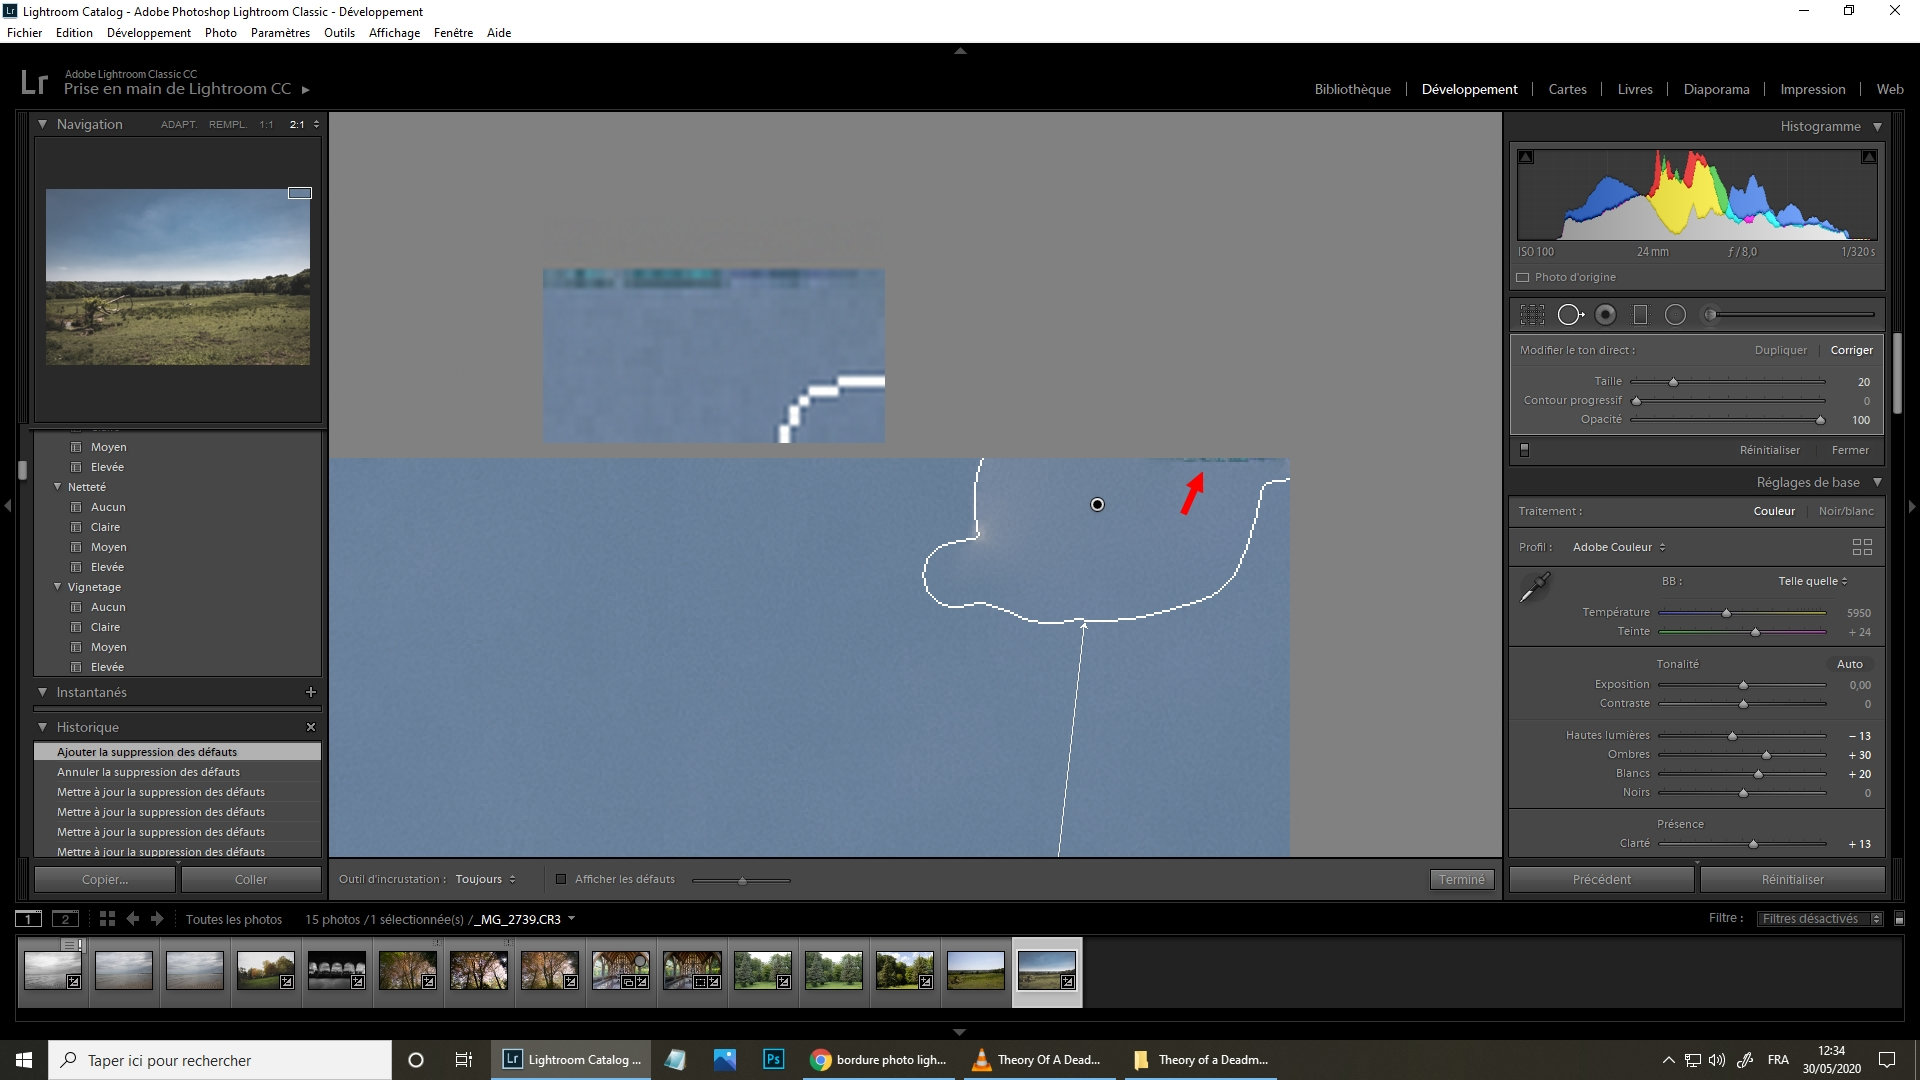The image size is (1920, 1080).
Task: Pick the white balance eyedropper tool
Action: point(1534,587)
